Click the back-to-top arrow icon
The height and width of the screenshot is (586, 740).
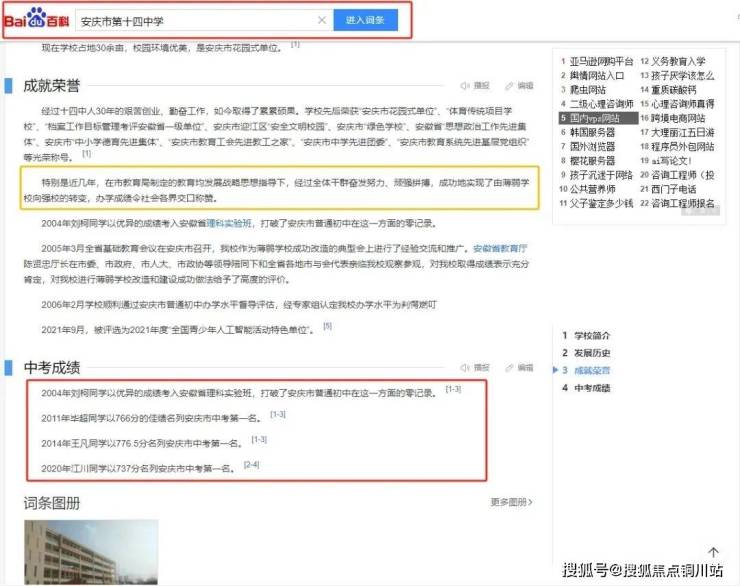(713, 552)
